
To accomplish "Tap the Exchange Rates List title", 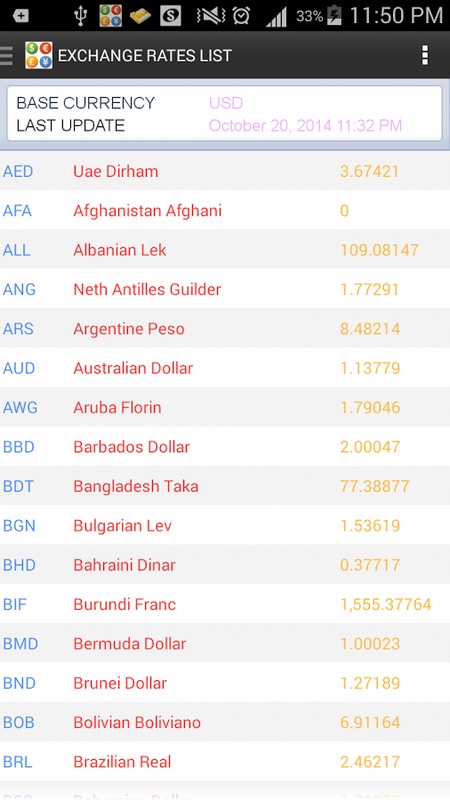I will 145,55.
